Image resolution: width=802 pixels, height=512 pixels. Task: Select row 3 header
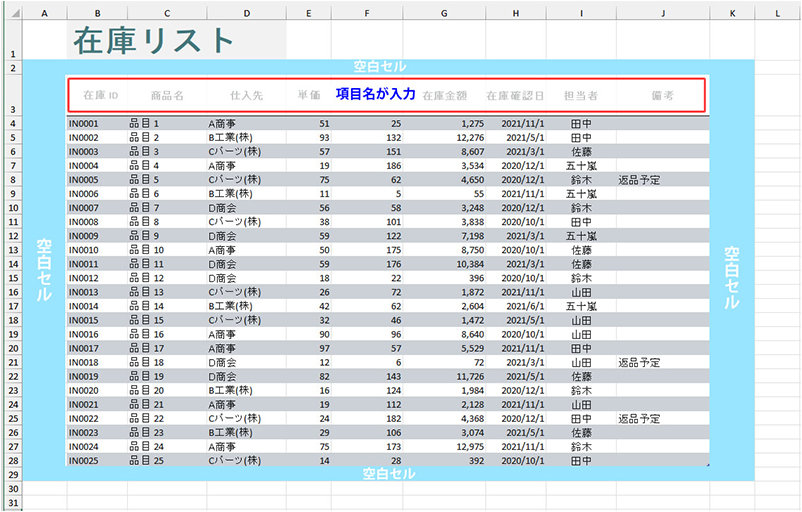coord(13,95)
